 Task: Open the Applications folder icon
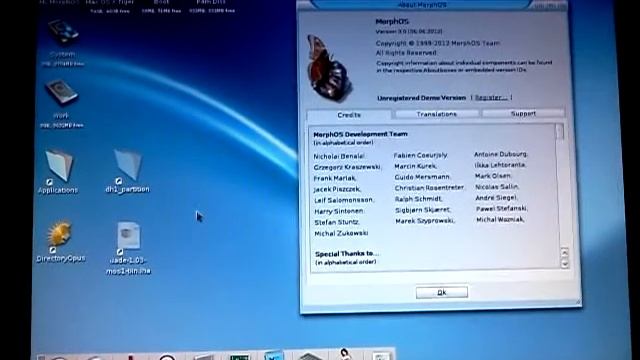coord(59,165)
